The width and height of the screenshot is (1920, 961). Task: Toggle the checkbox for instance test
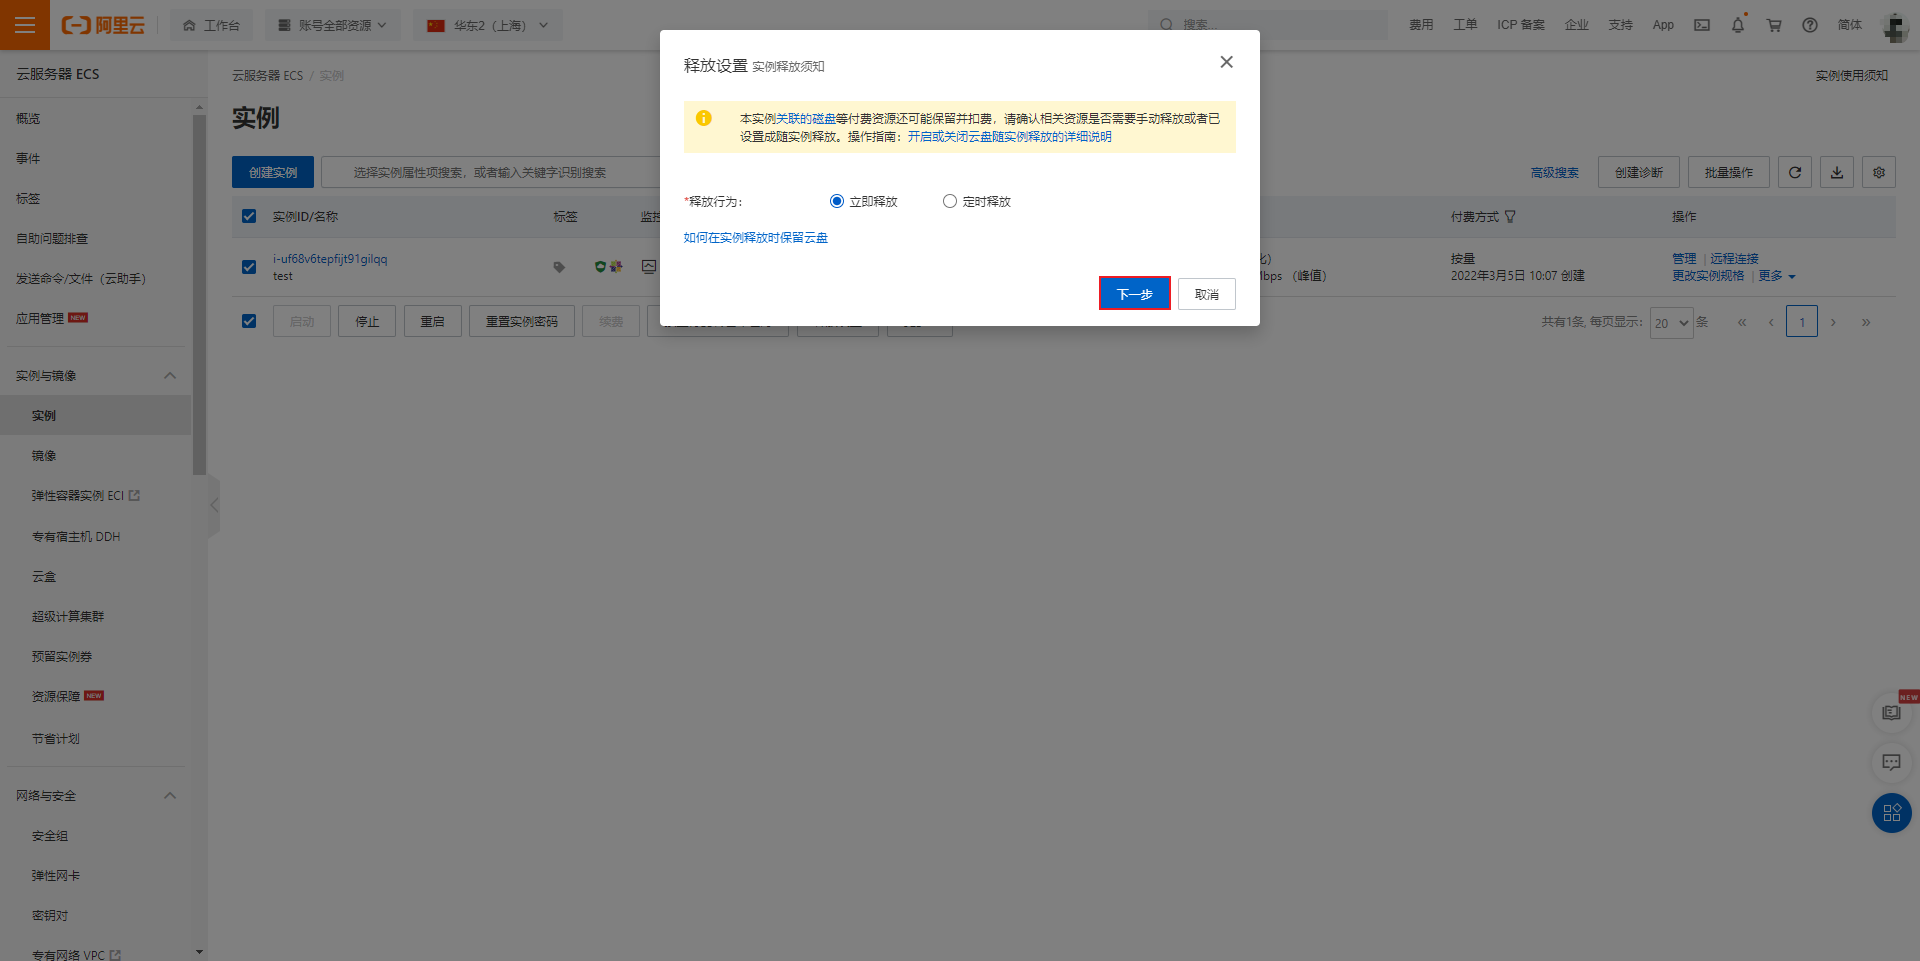point(249,267)
